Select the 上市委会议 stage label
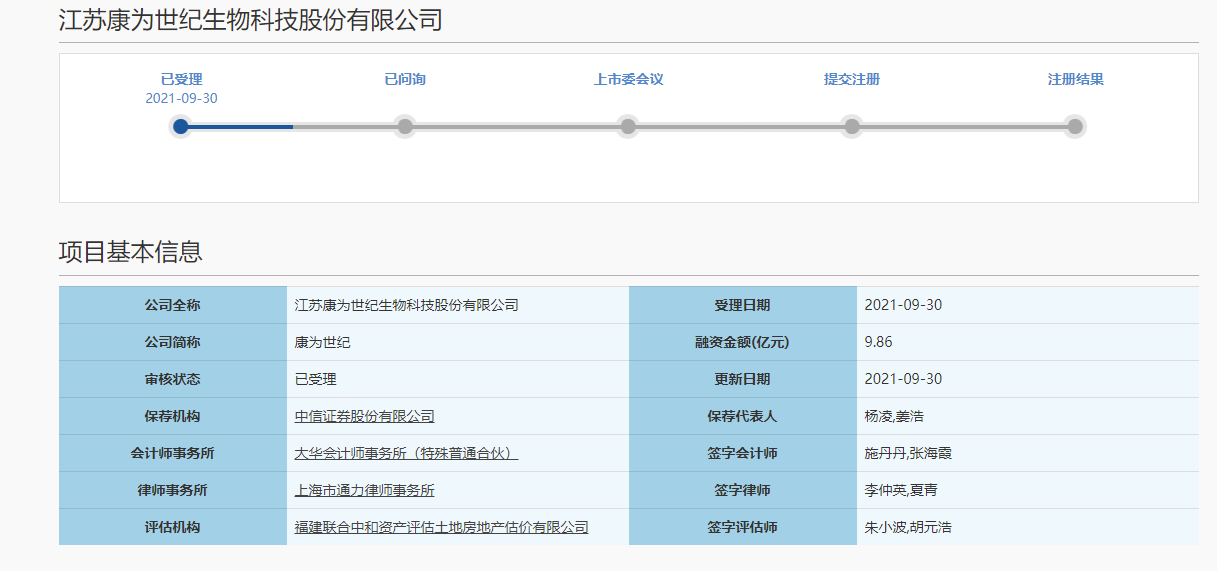 pyautogui.click(x=628, y=79)
